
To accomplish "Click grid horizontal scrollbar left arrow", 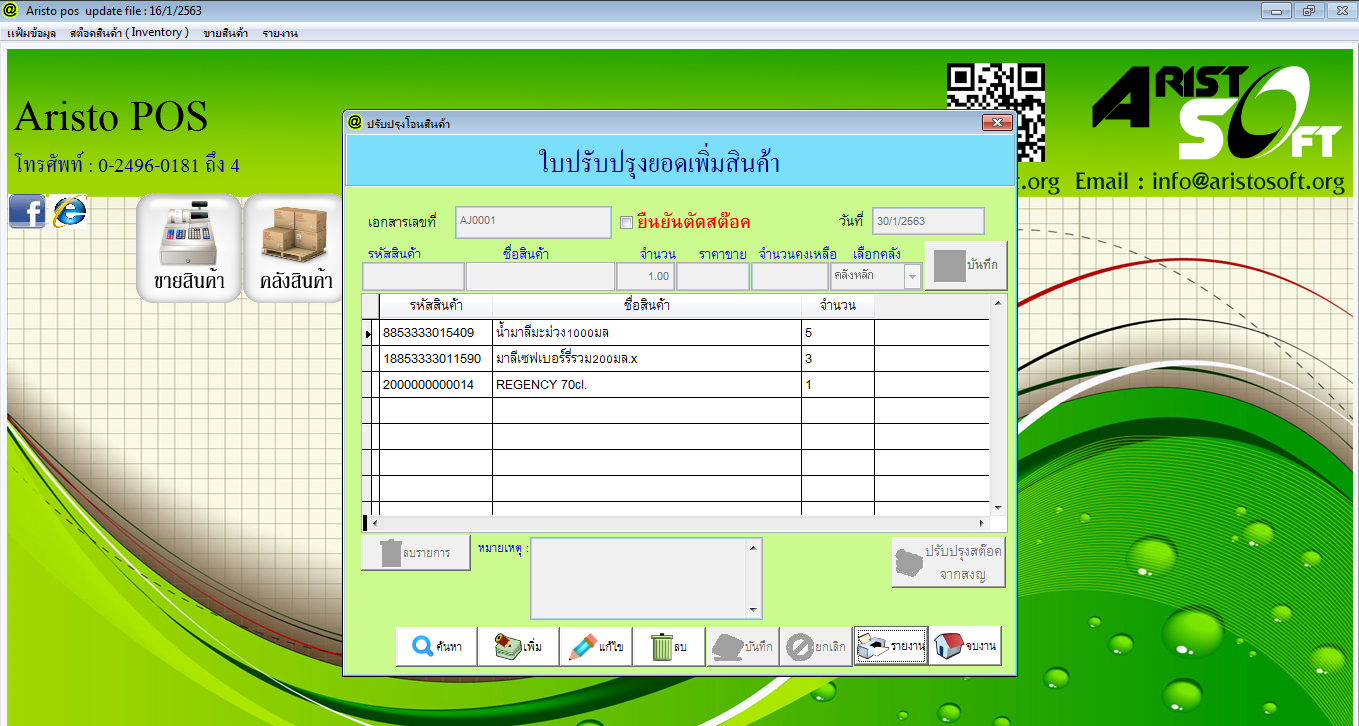I will click(374, 523).
